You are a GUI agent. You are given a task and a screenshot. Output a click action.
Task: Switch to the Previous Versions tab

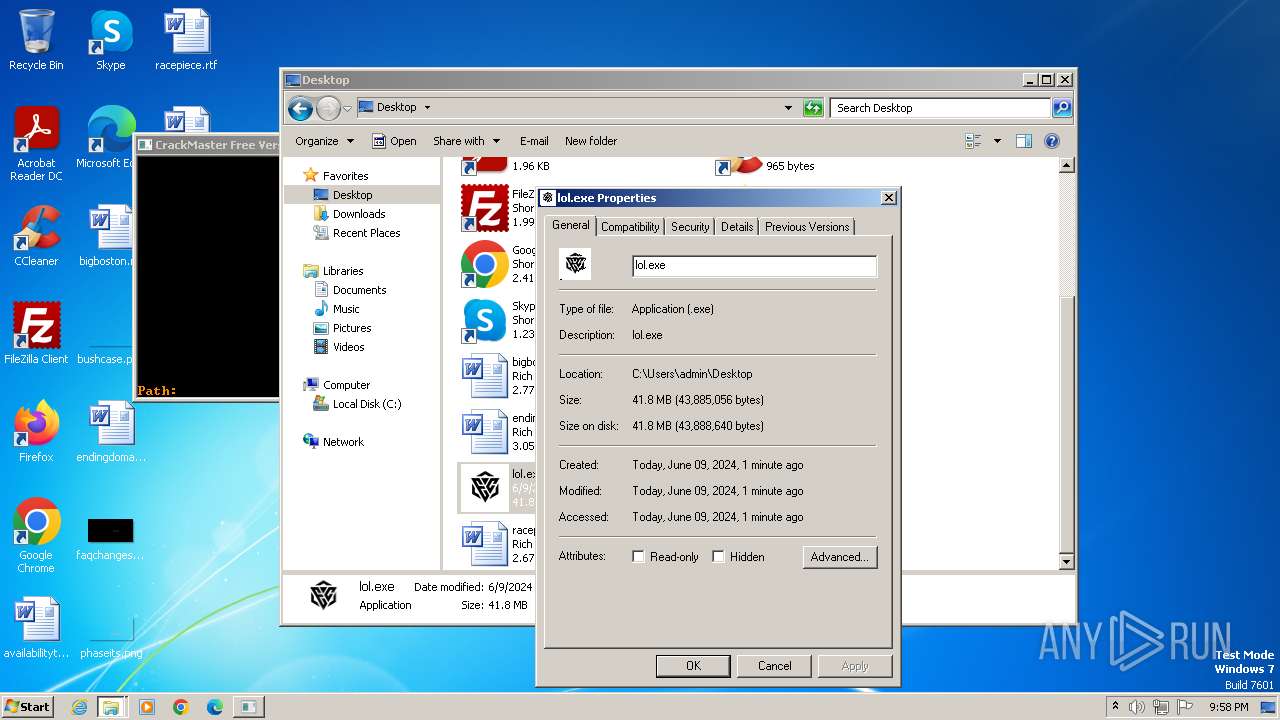(807, 227)
